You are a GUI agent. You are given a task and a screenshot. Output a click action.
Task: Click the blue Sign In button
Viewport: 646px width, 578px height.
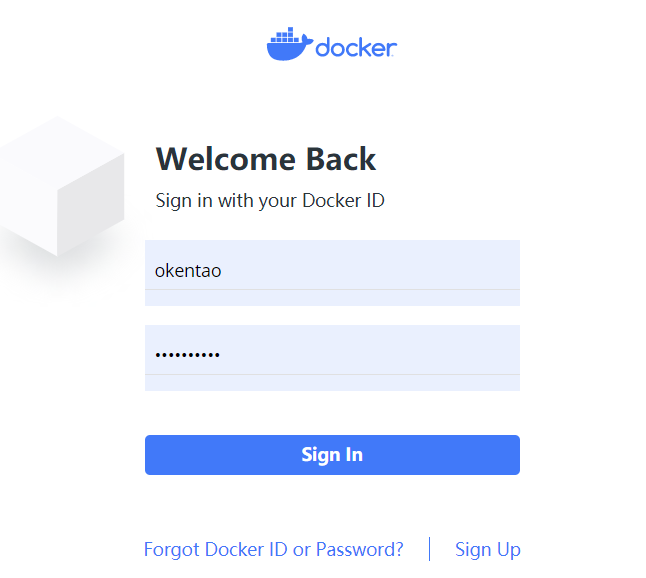332,455
